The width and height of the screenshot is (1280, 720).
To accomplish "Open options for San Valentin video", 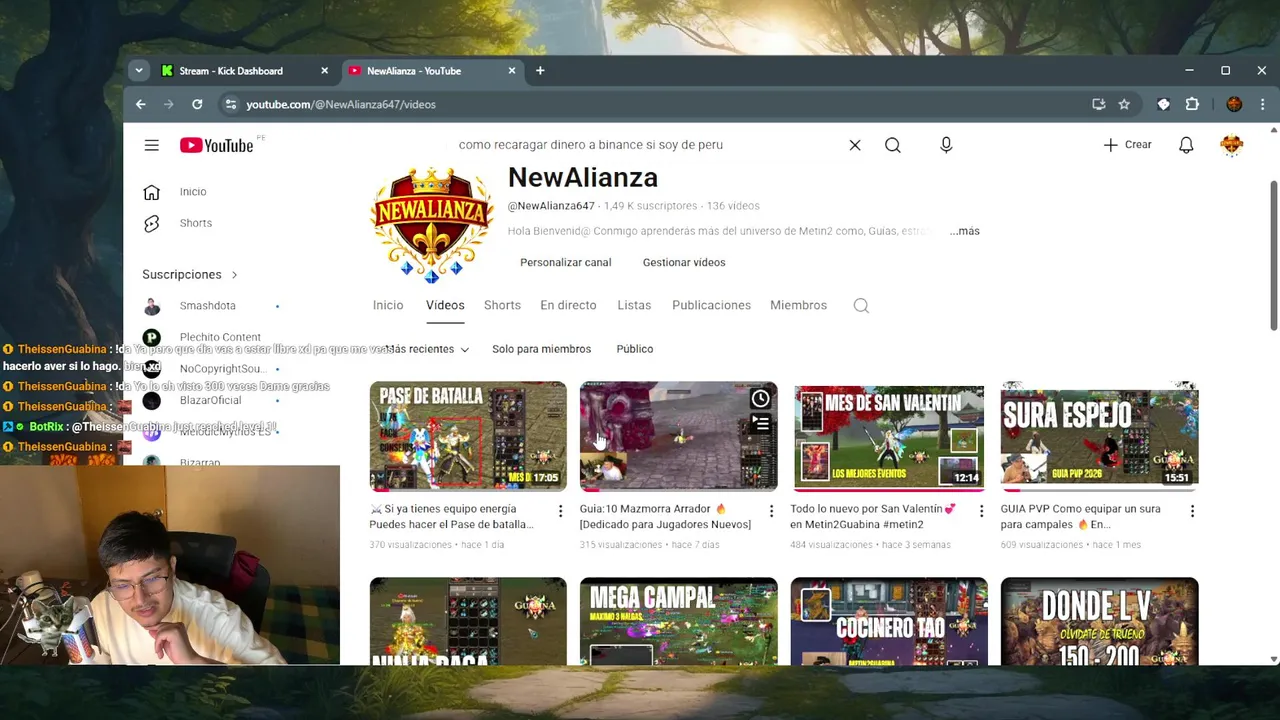I will click(981, 511).
